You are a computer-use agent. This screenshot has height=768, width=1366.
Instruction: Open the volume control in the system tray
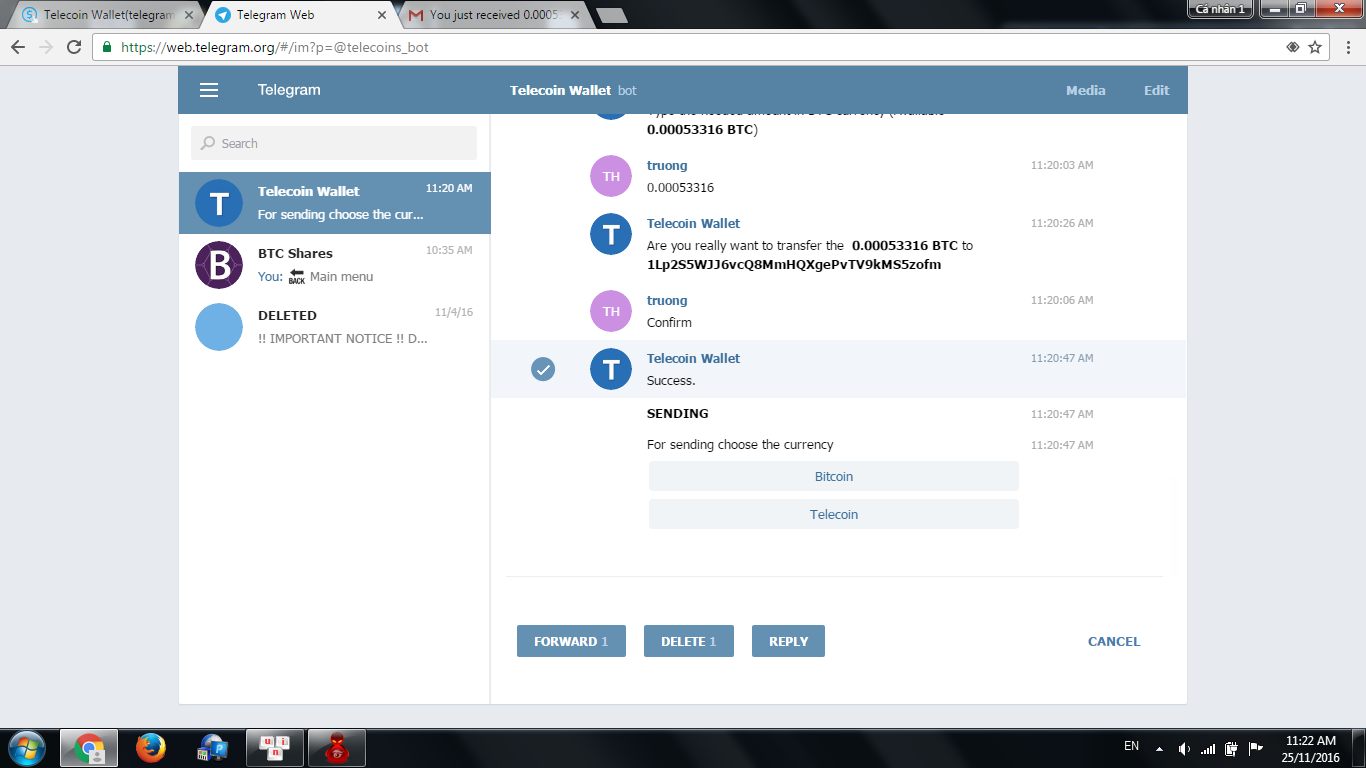click(x=1185, y=748)
